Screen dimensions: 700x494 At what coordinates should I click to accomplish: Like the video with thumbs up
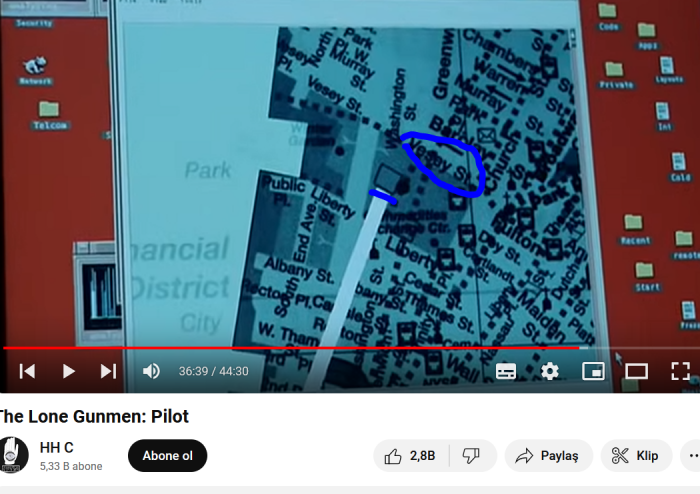(x=410, y=456)
